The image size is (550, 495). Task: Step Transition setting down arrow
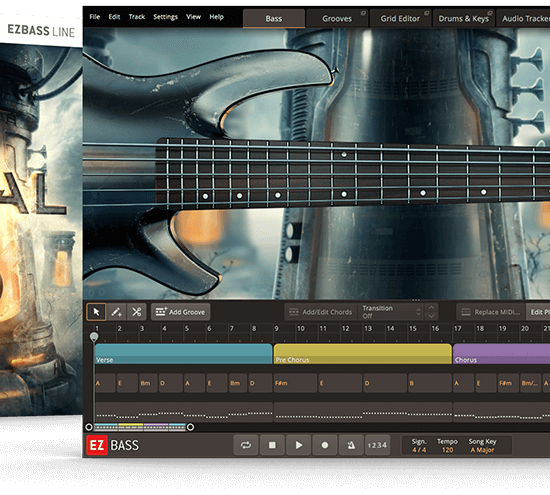coord(431,316)
